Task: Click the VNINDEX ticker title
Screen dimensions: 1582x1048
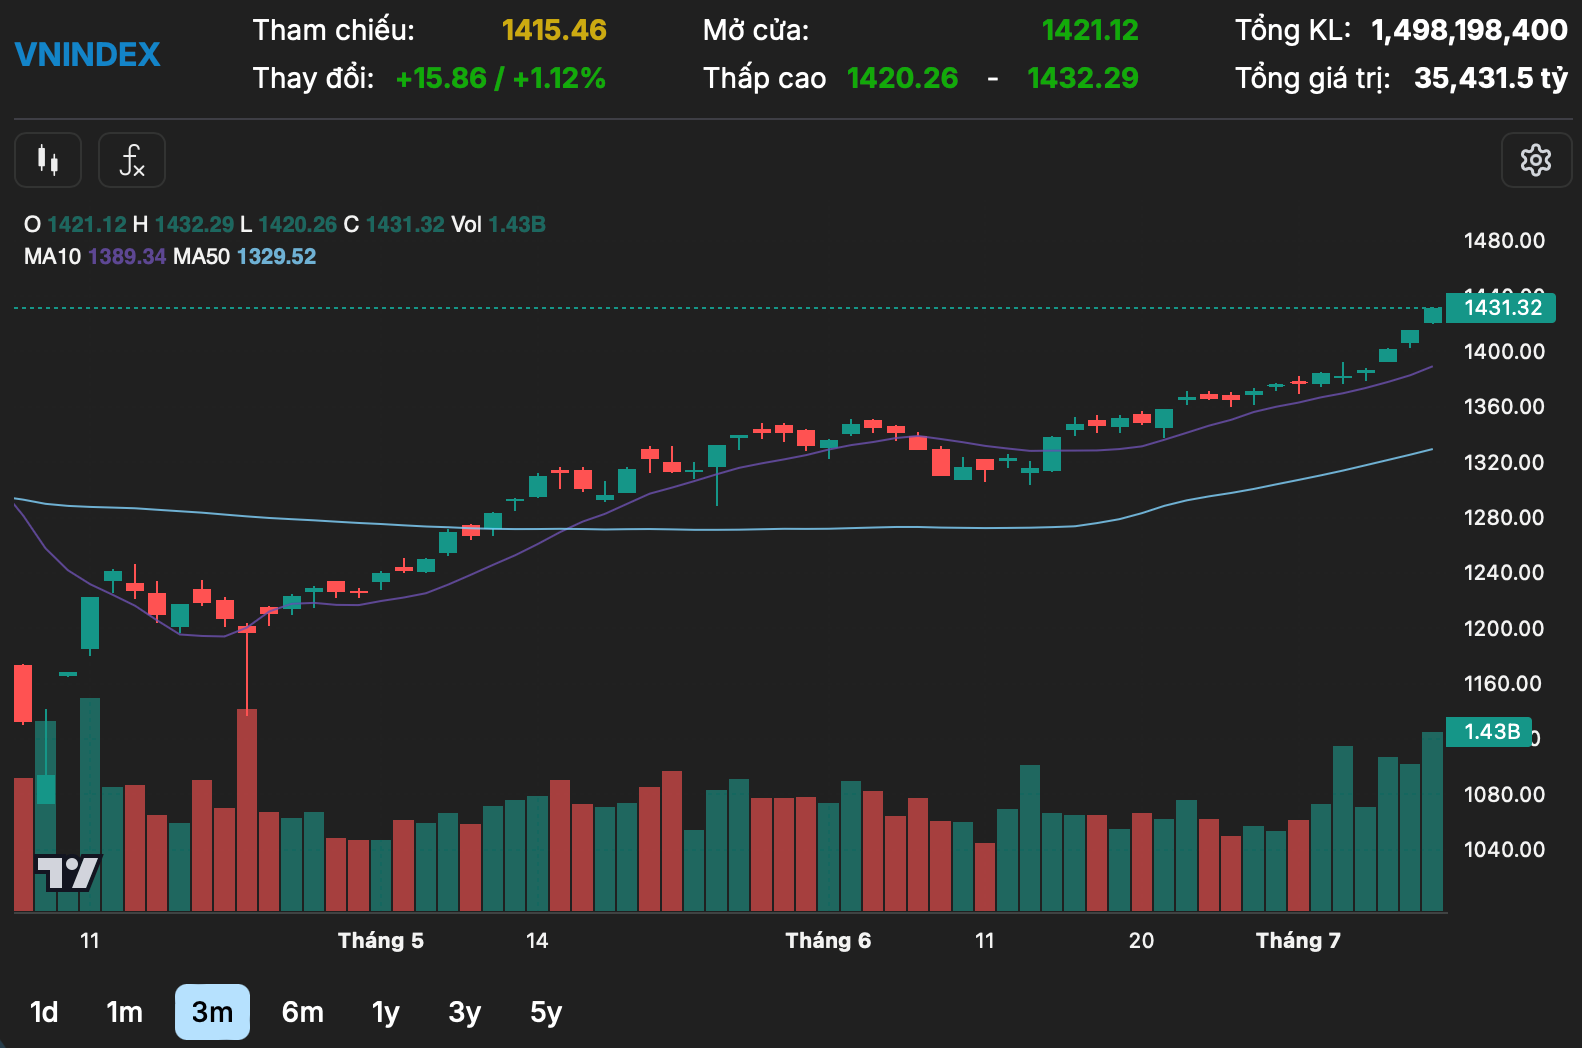Action: 88,54
